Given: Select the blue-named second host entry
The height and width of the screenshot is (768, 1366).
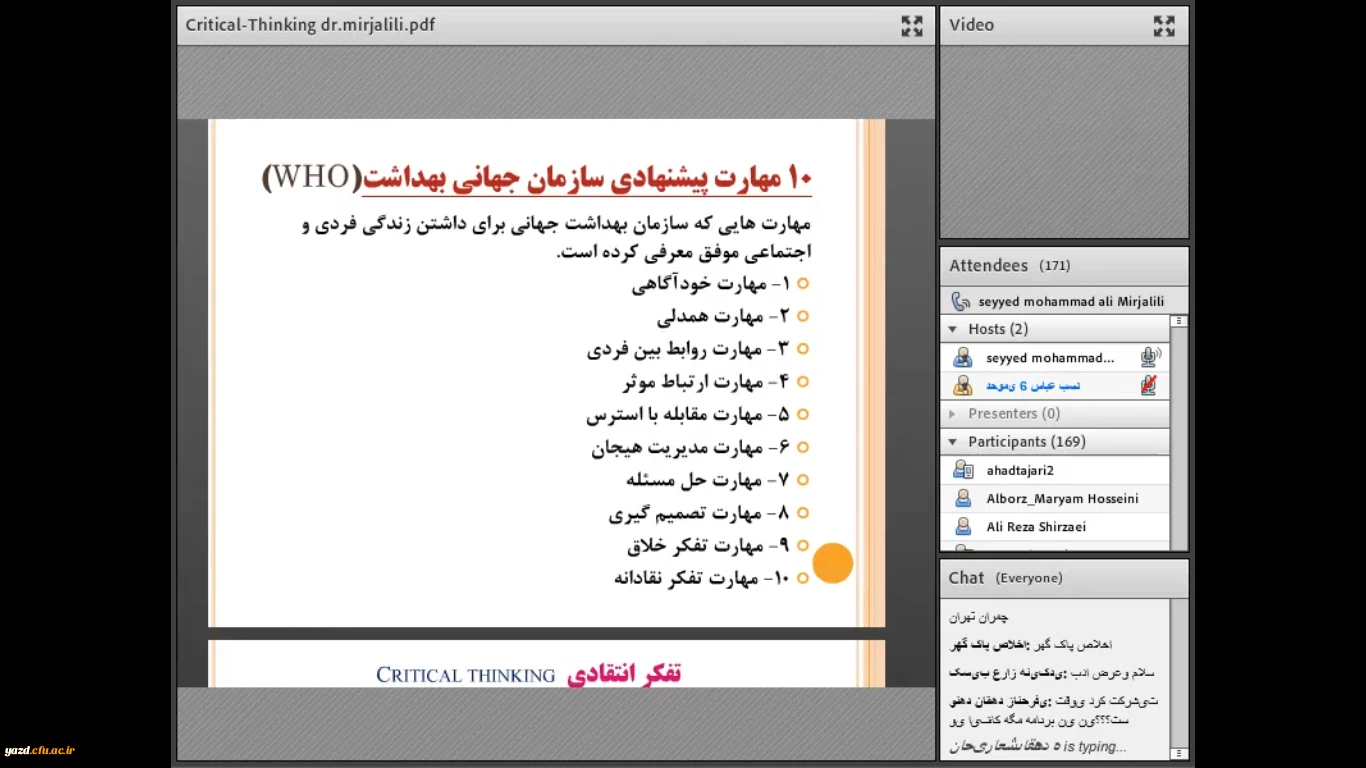Looking at the screenshot, I should (1033, 385).
